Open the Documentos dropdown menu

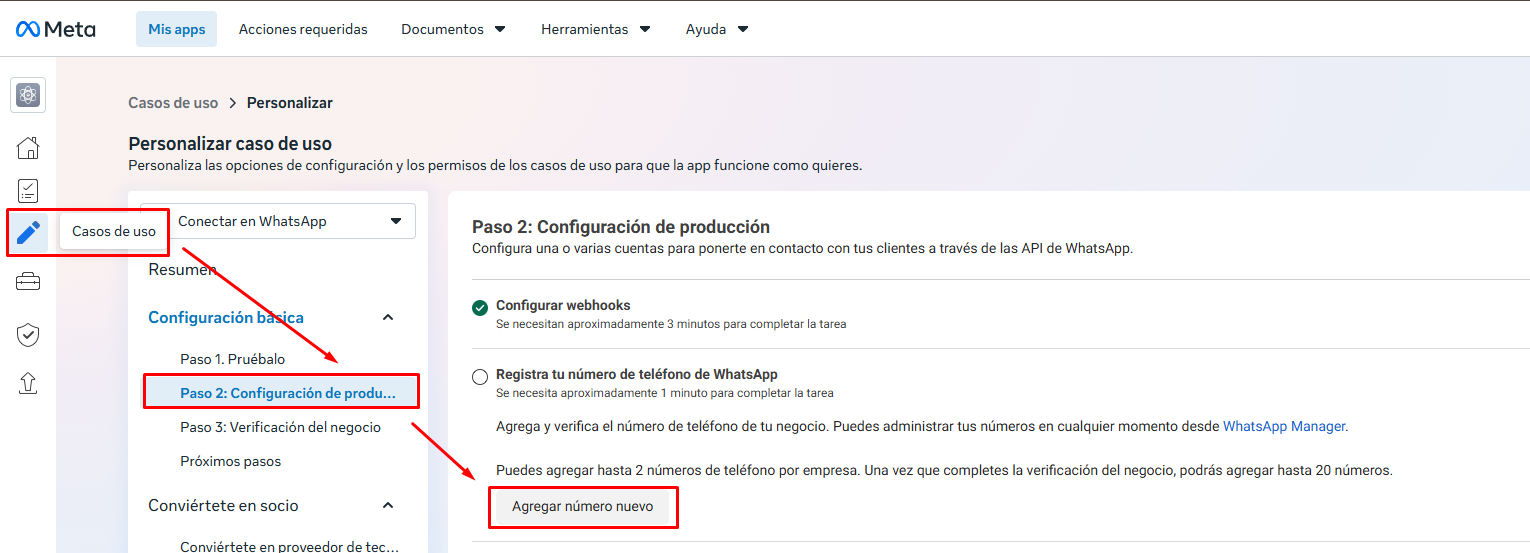[453, 29]
